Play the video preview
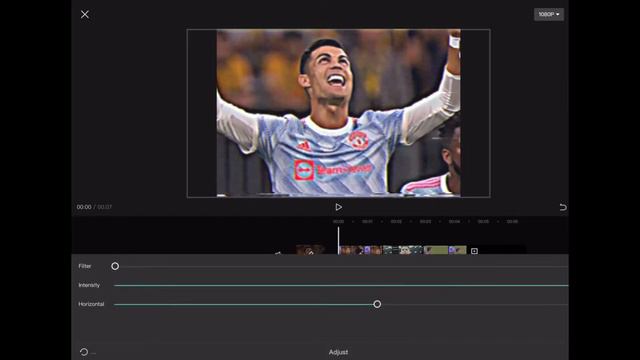 (338, 207)
